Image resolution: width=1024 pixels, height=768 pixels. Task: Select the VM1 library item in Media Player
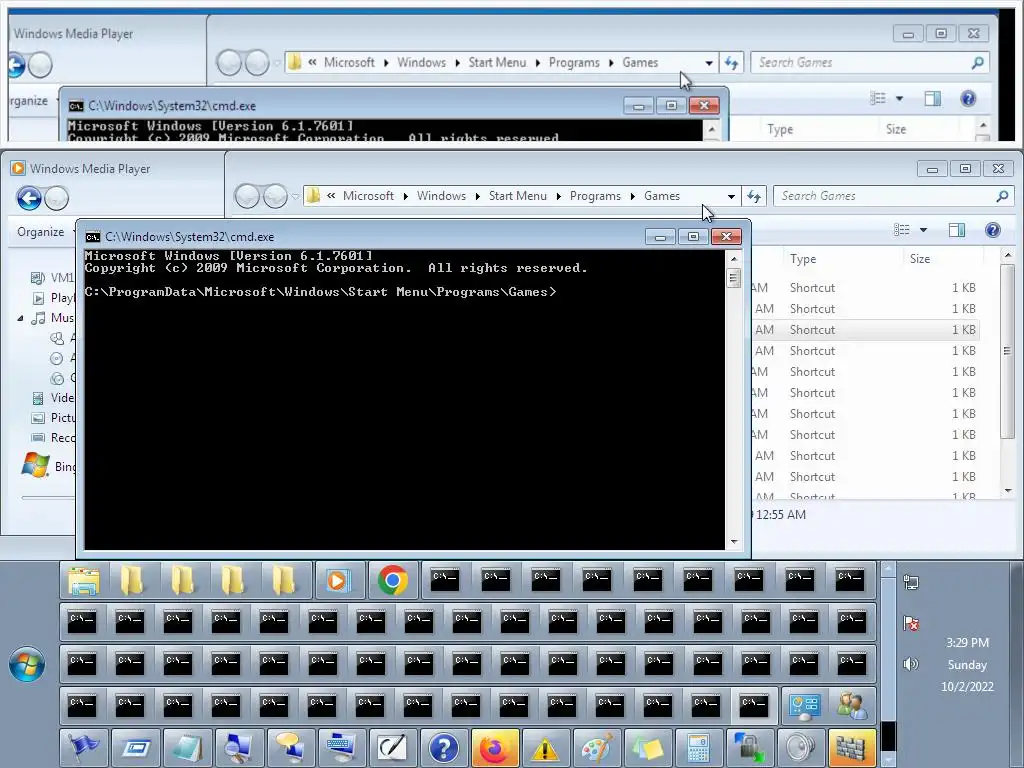(52, 278)
